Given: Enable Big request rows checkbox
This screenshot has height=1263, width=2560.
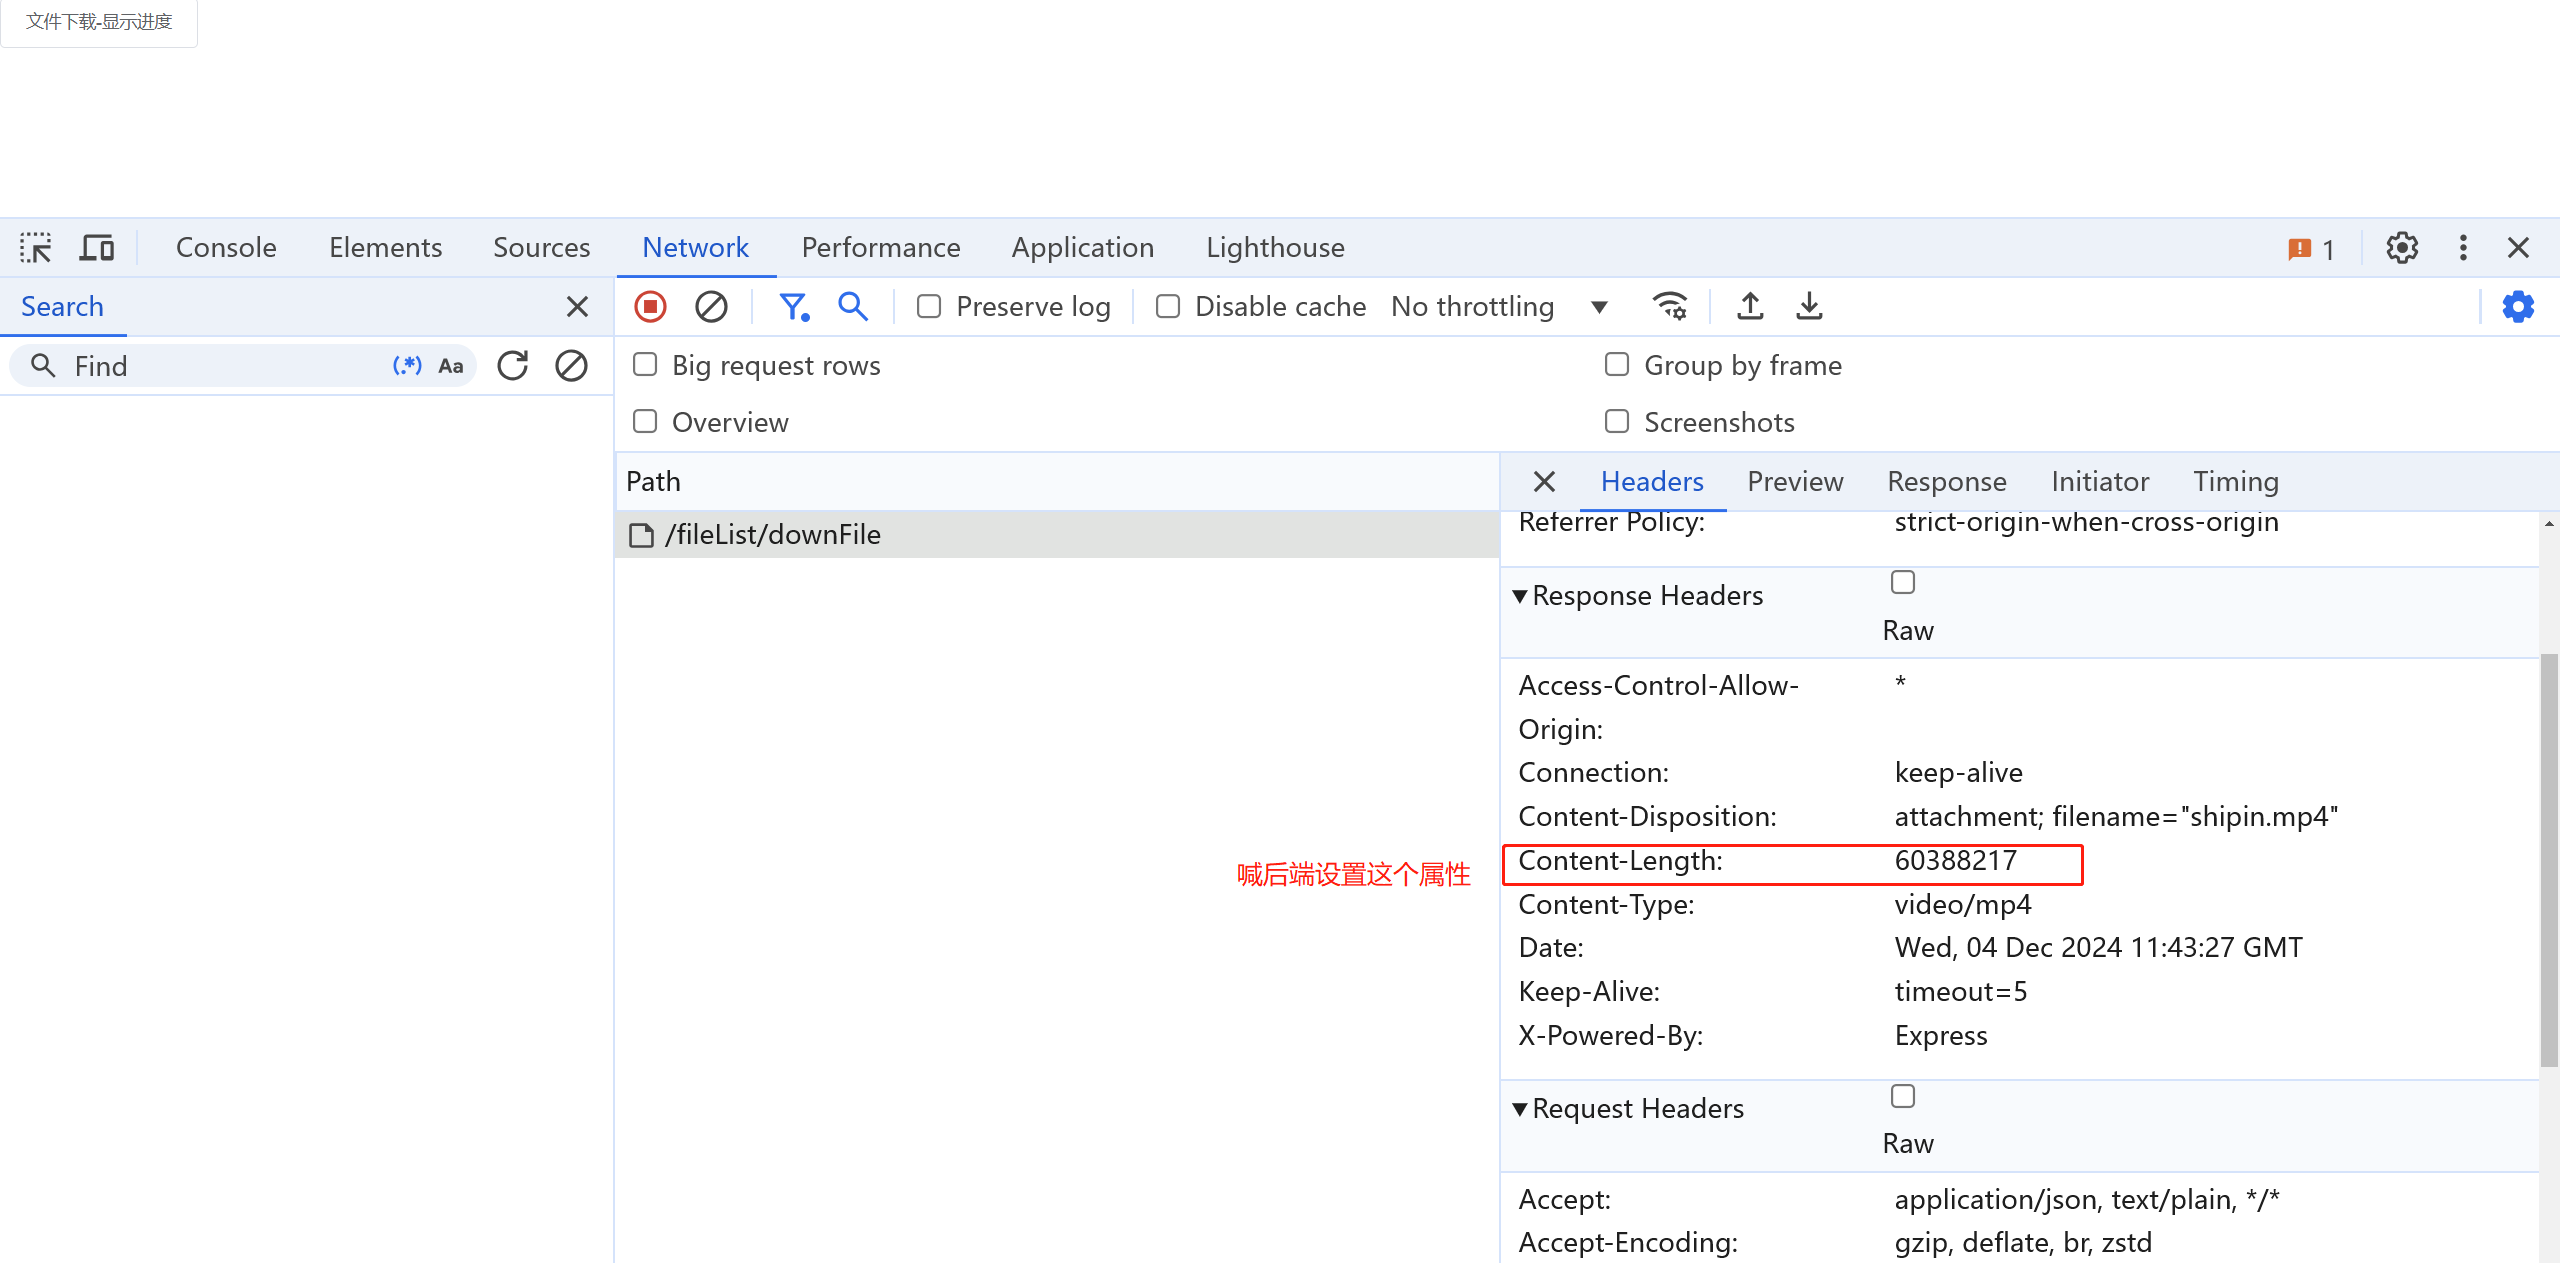Looking at the screenshot, I should pyautogui.click(x=645, y=365).
